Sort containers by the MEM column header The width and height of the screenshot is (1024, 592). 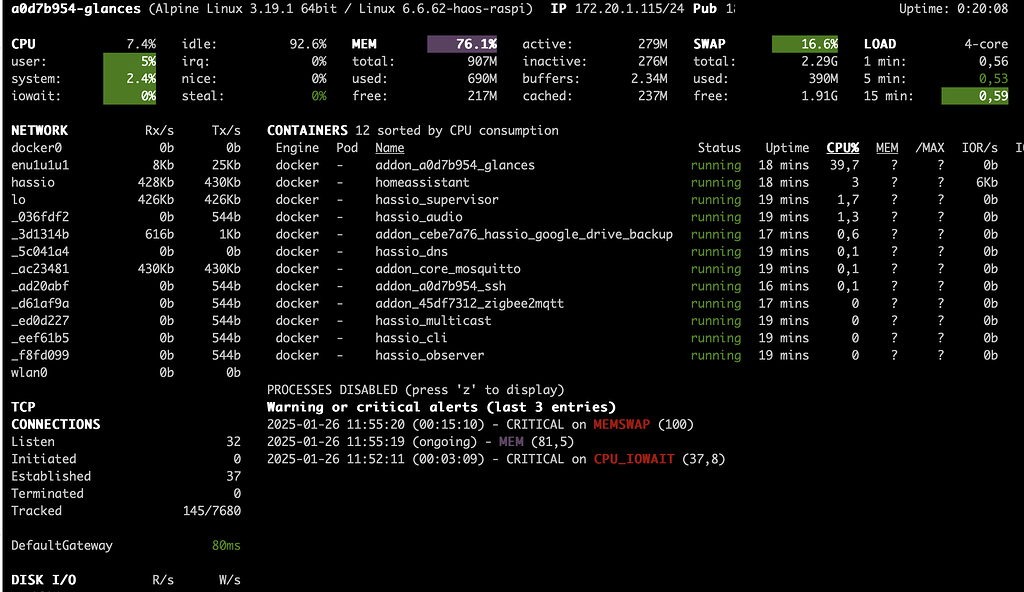point(887,147)
